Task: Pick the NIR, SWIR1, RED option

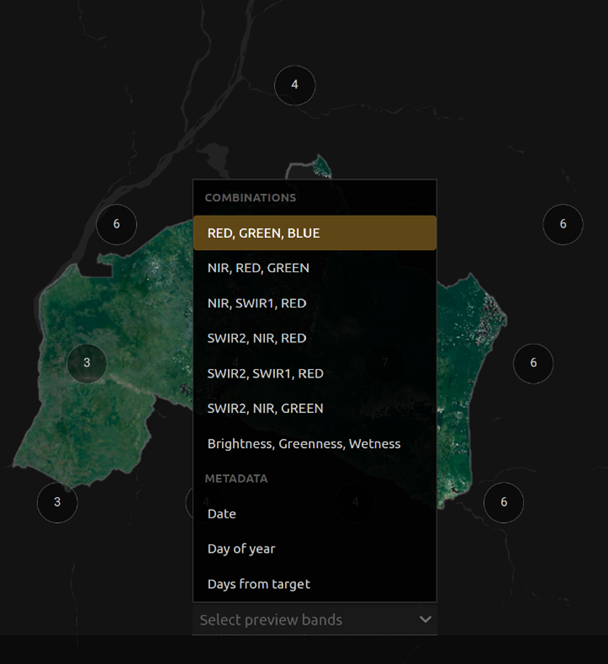Action: pyautogui.click(x=314, y=303)
